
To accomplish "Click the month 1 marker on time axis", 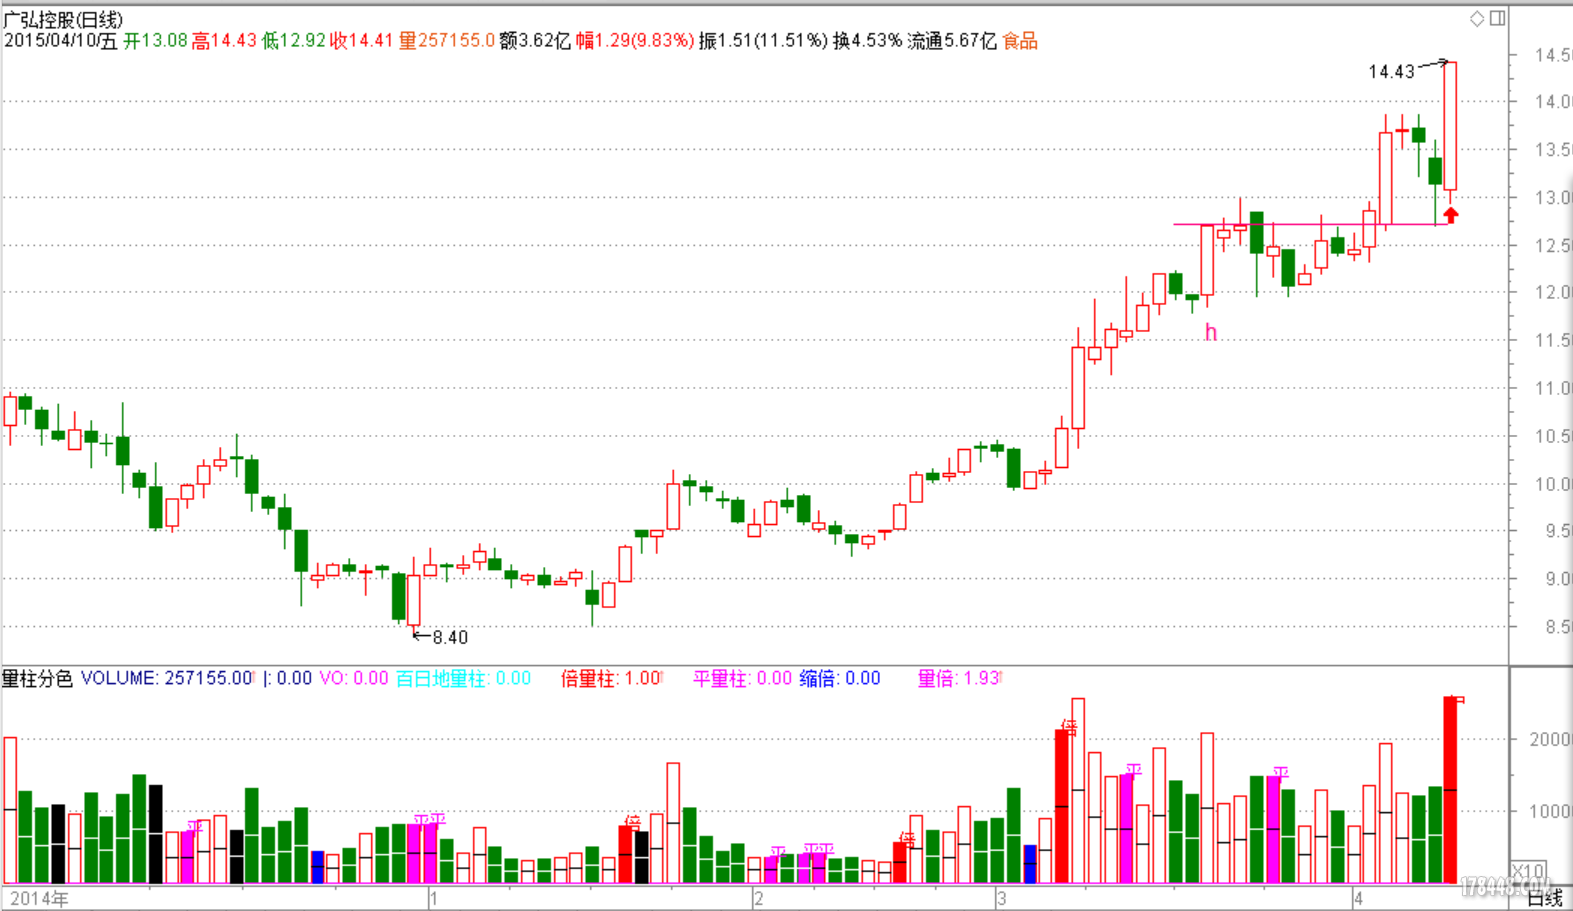I will (x=434, y=898).
